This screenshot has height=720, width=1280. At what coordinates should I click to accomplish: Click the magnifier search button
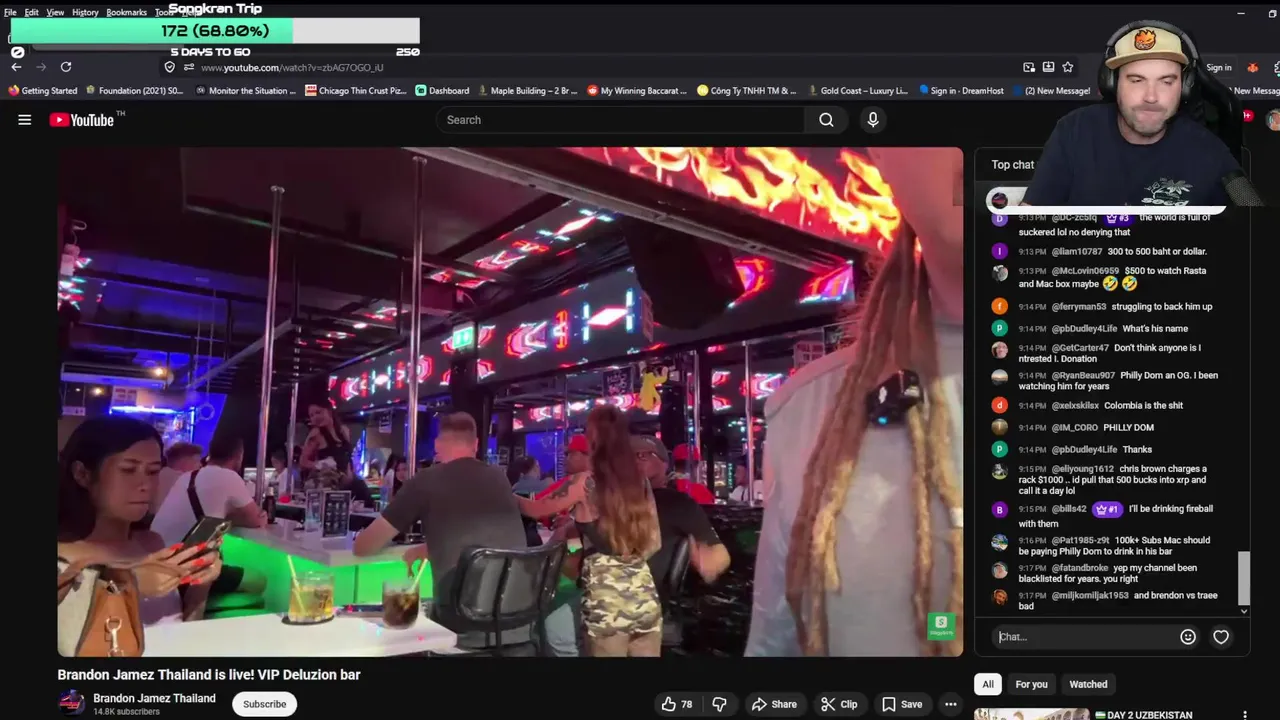click(x=826, y=120)
